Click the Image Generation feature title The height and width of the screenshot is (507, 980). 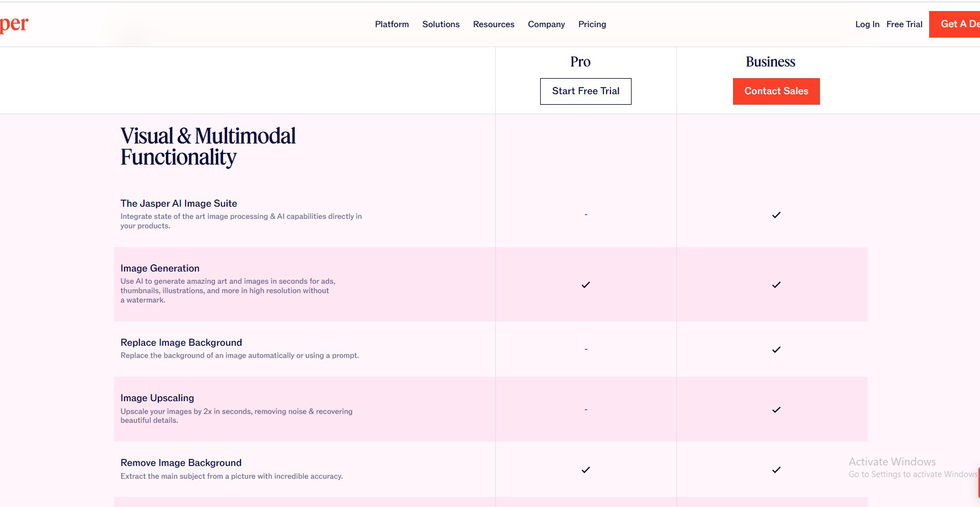(160, 268)
